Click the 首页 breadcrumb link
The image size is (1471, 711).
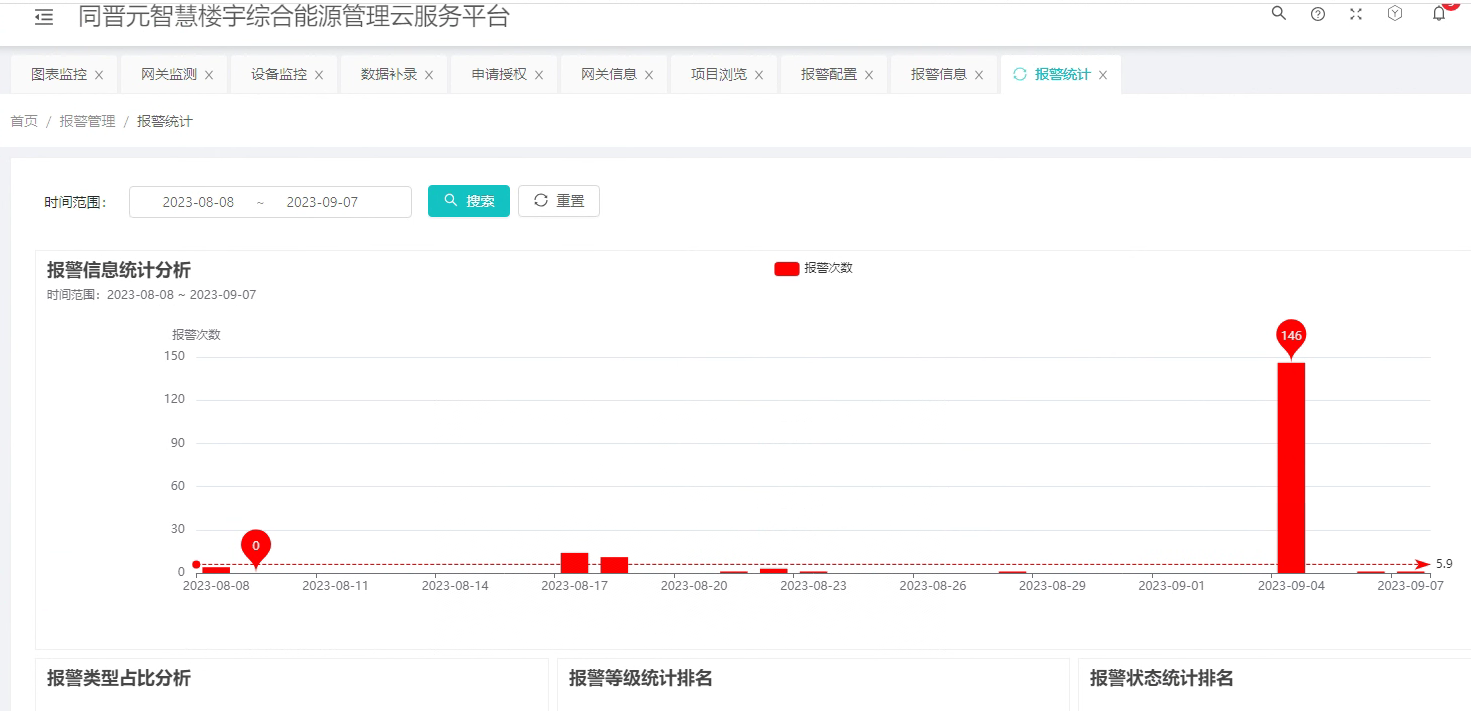(24, 121)
